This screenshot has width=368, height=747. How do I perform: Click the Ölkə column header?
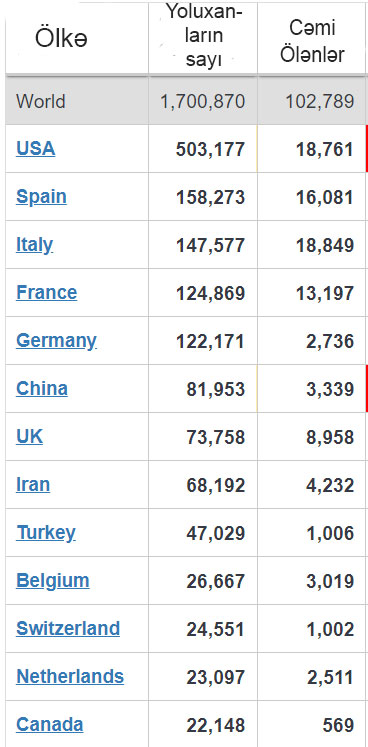(61, 39)
